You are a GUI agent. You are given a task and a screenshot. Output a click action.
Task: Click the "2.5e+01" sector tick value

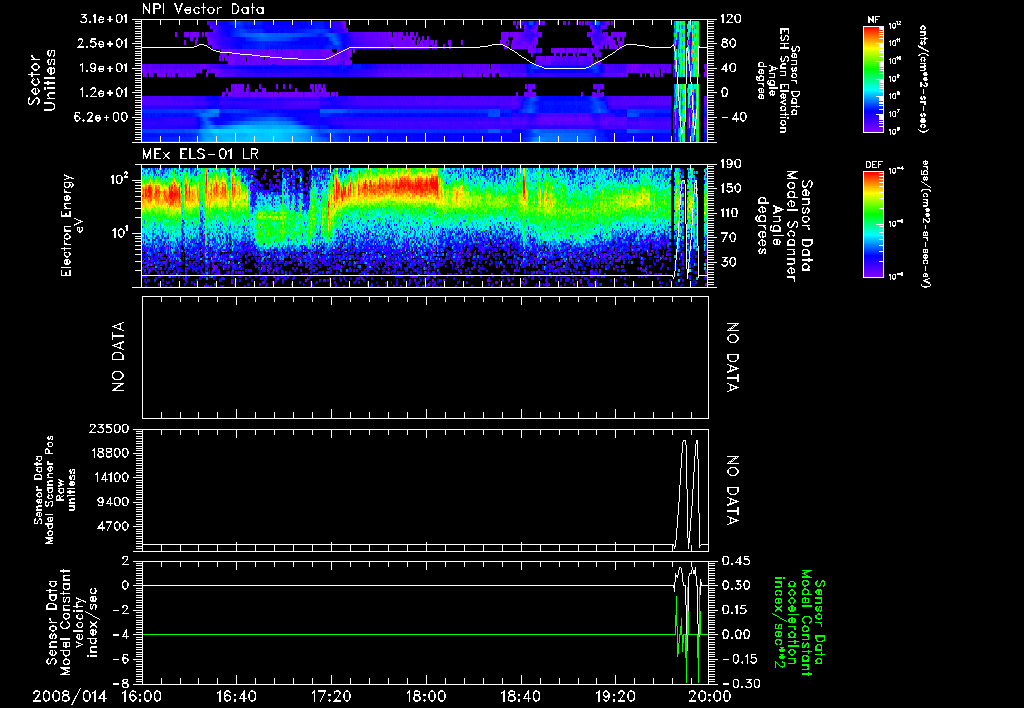tap(104, 43)
